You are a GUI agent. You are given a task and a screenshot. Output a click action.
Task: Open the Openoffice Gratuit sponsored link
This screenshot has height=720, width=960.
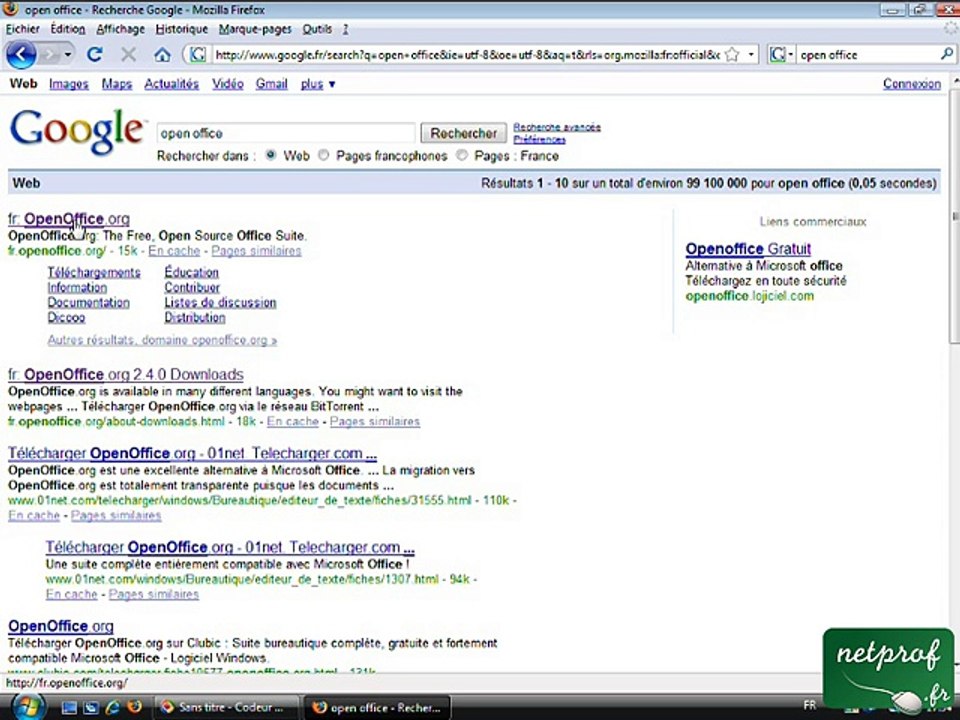(748, 249)
